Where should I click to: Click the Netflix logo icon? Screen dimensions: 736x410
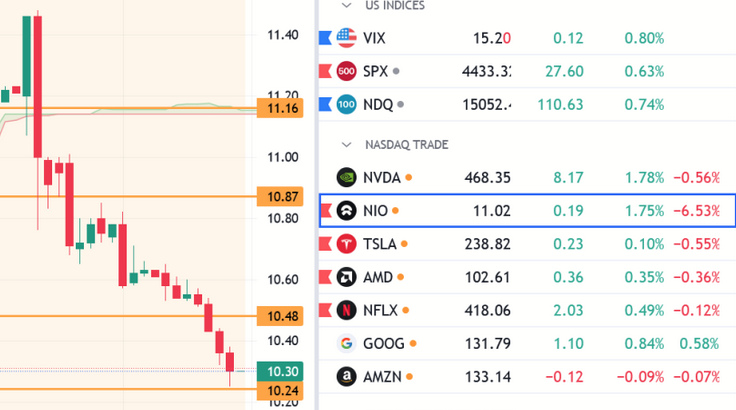tap(347, 310)
